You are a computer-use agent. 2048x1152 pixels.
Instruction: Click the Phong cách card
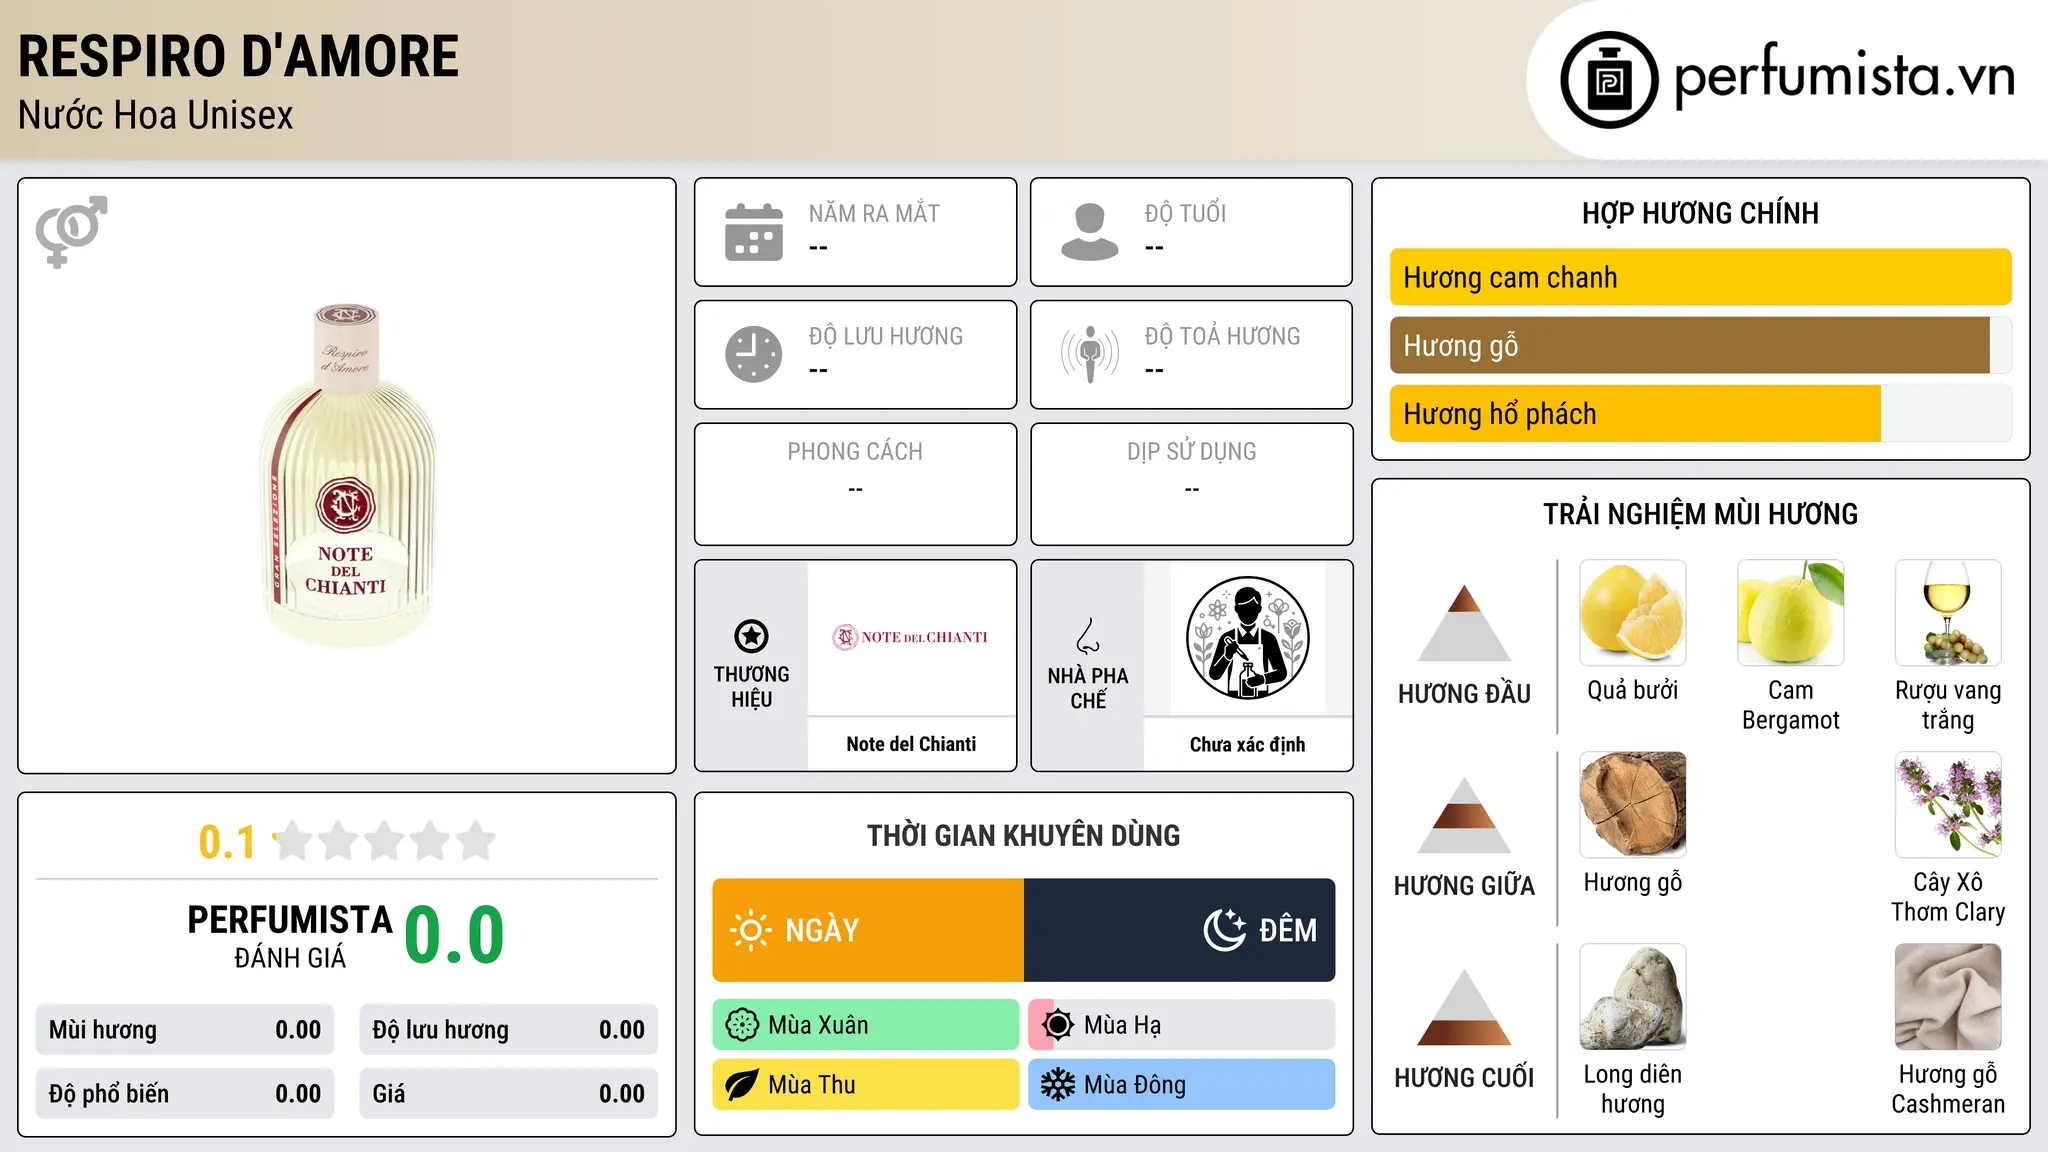(855, 484)
